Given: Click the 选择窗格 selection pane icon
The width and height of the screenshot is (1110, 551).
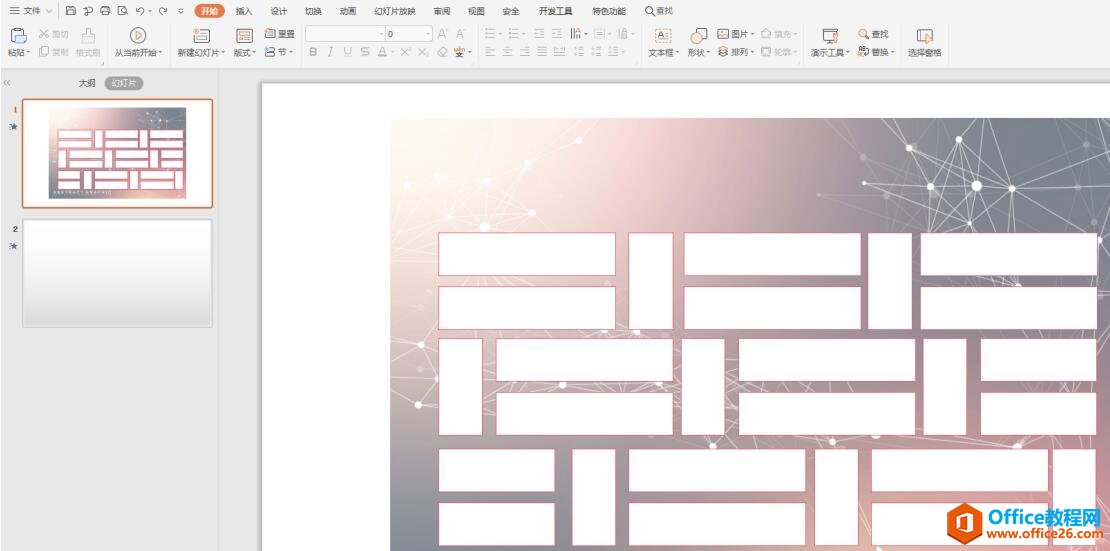Looking at the screenshot, I should point(924,36).
